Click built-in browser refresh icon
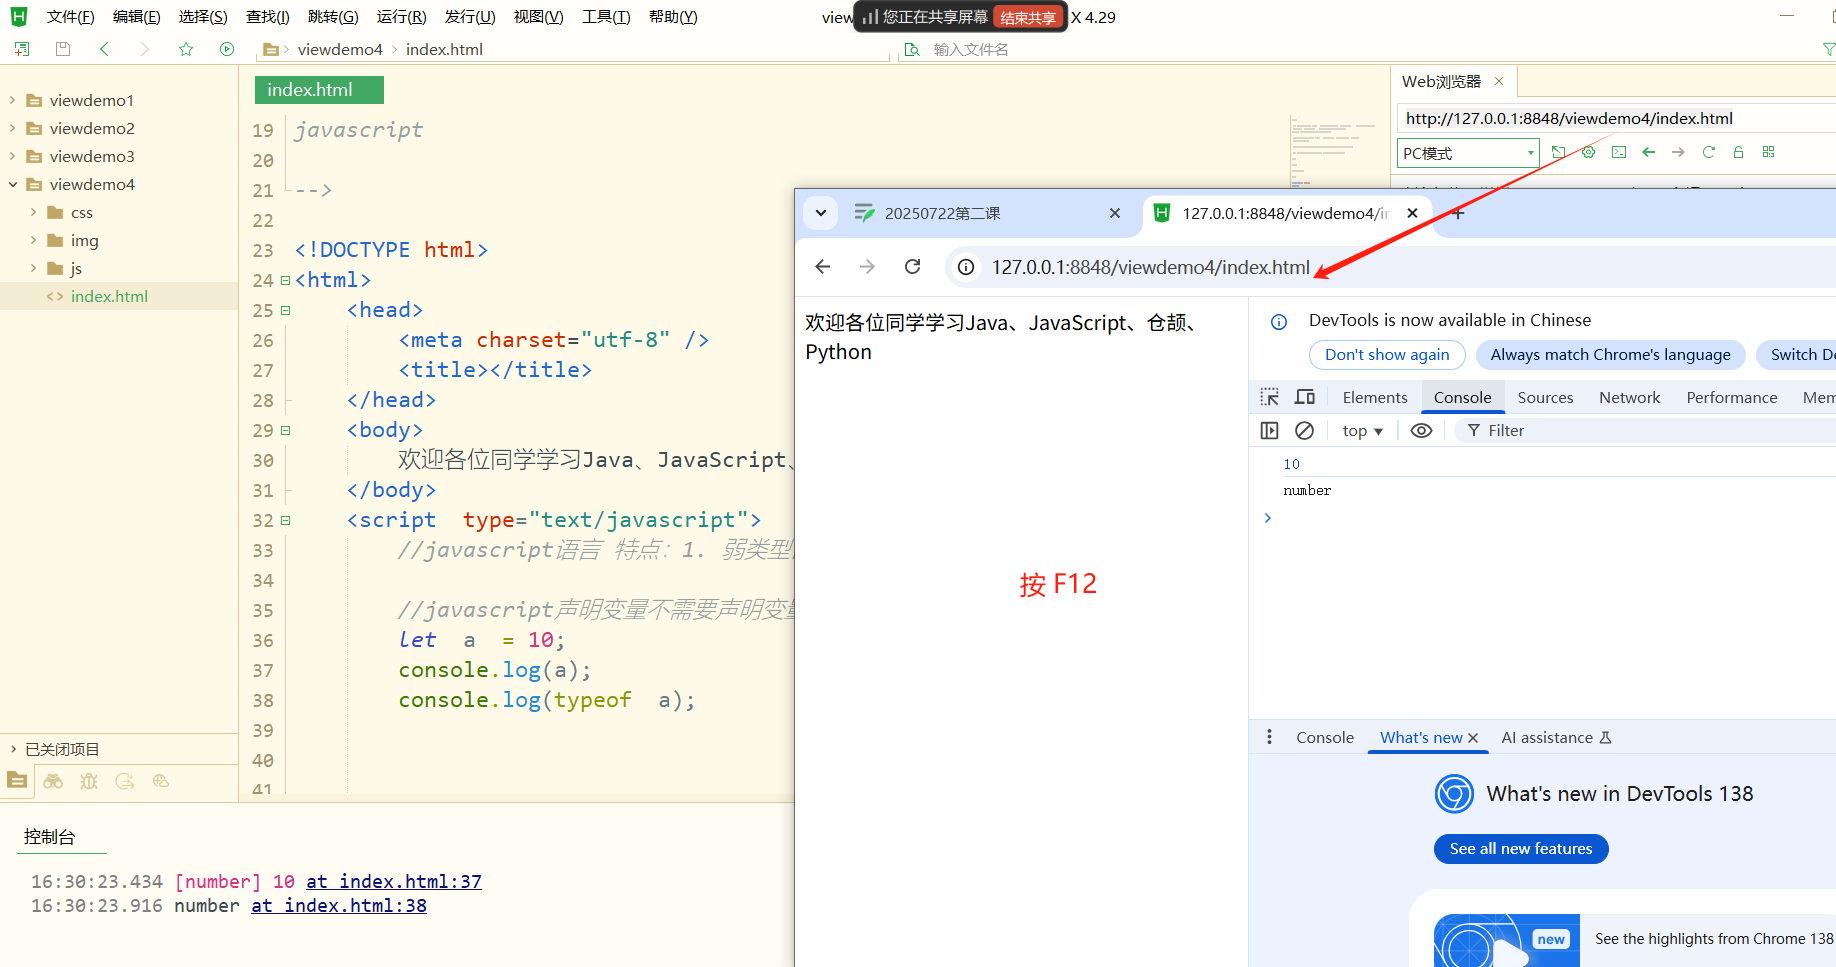 pyautogui.click(x=1709, y=152)
